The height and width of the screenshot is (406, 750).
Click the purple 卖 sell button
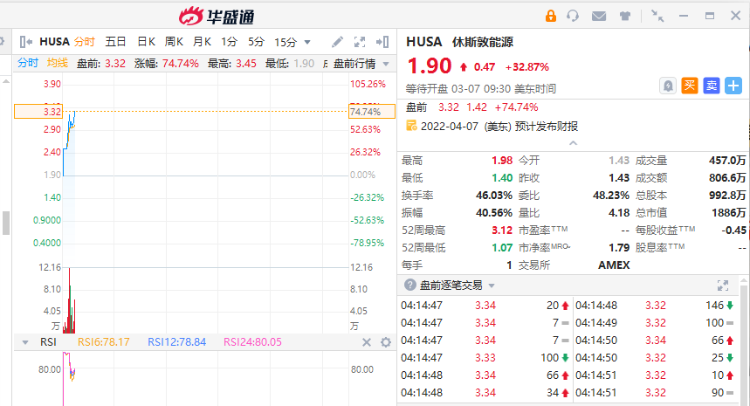click(x=711, y=86)
